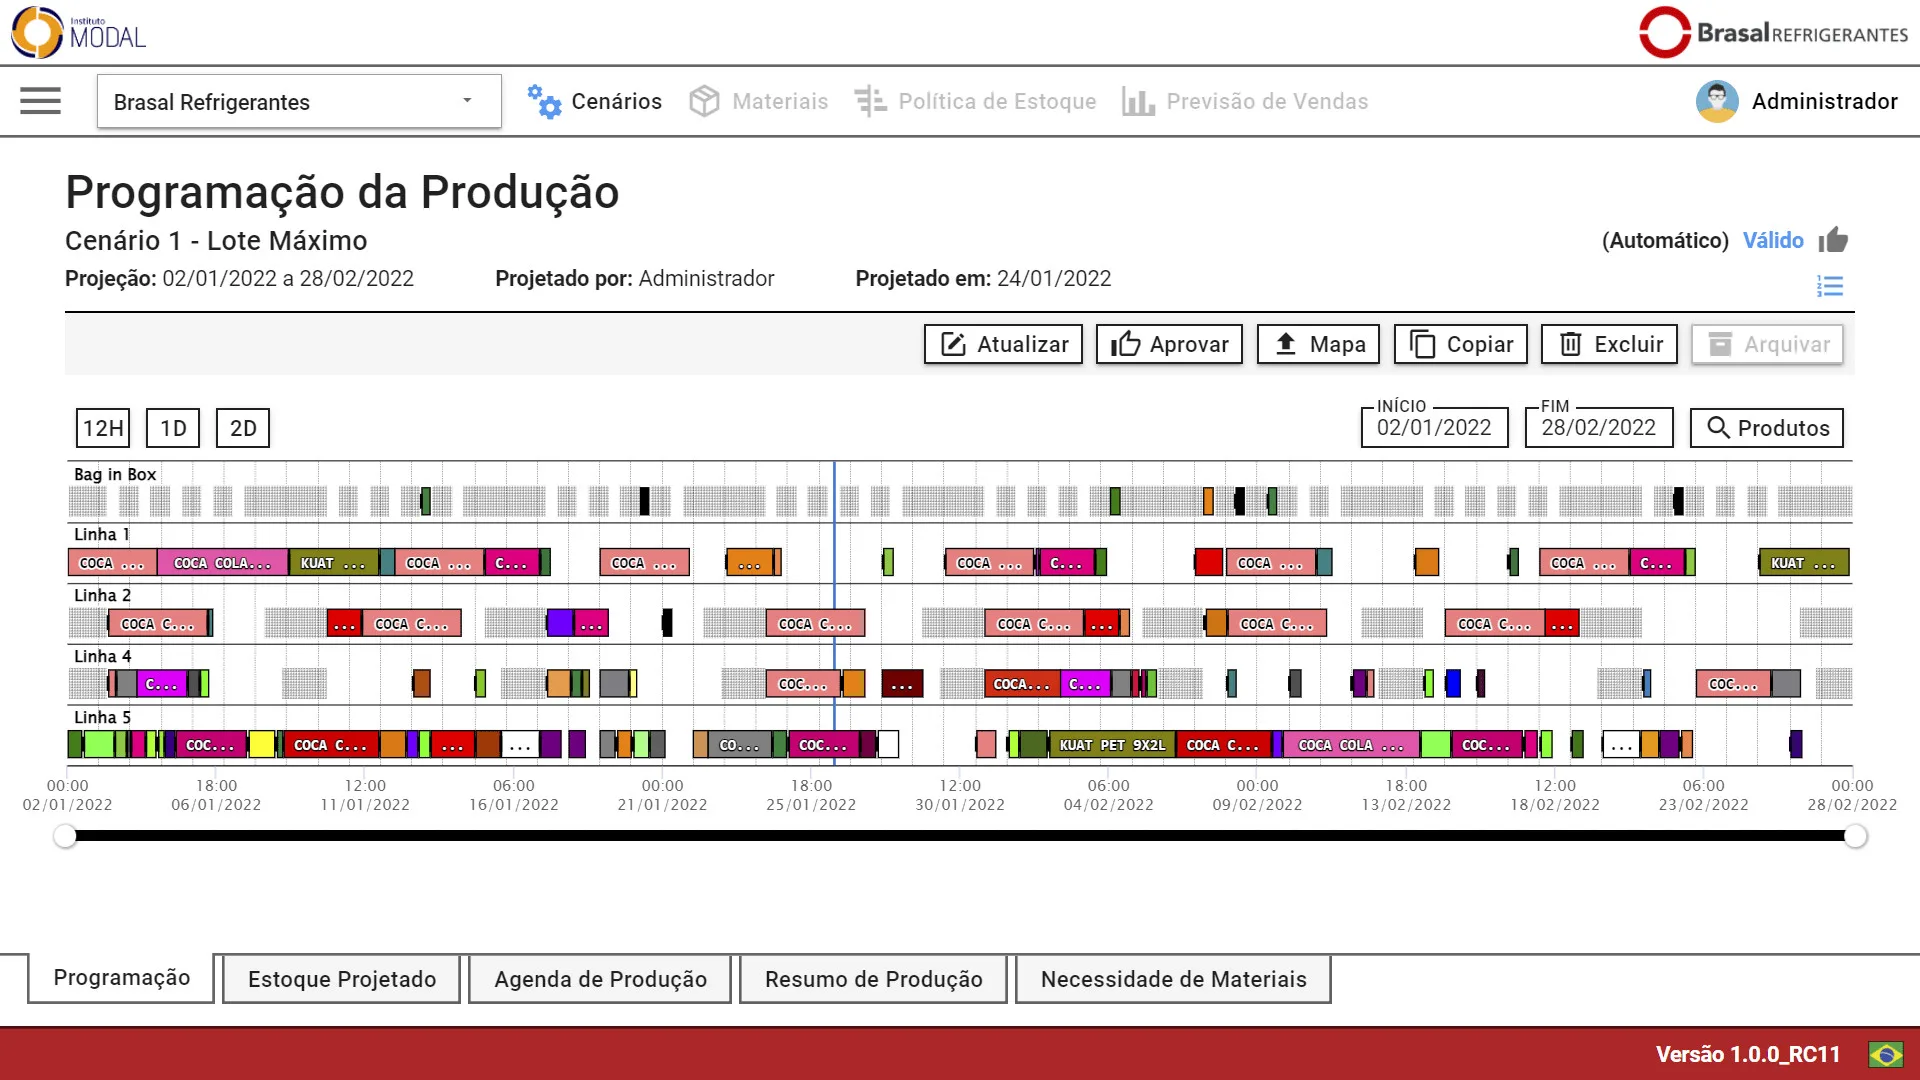Open Materiais box icon menu

(x=704, y=101)
